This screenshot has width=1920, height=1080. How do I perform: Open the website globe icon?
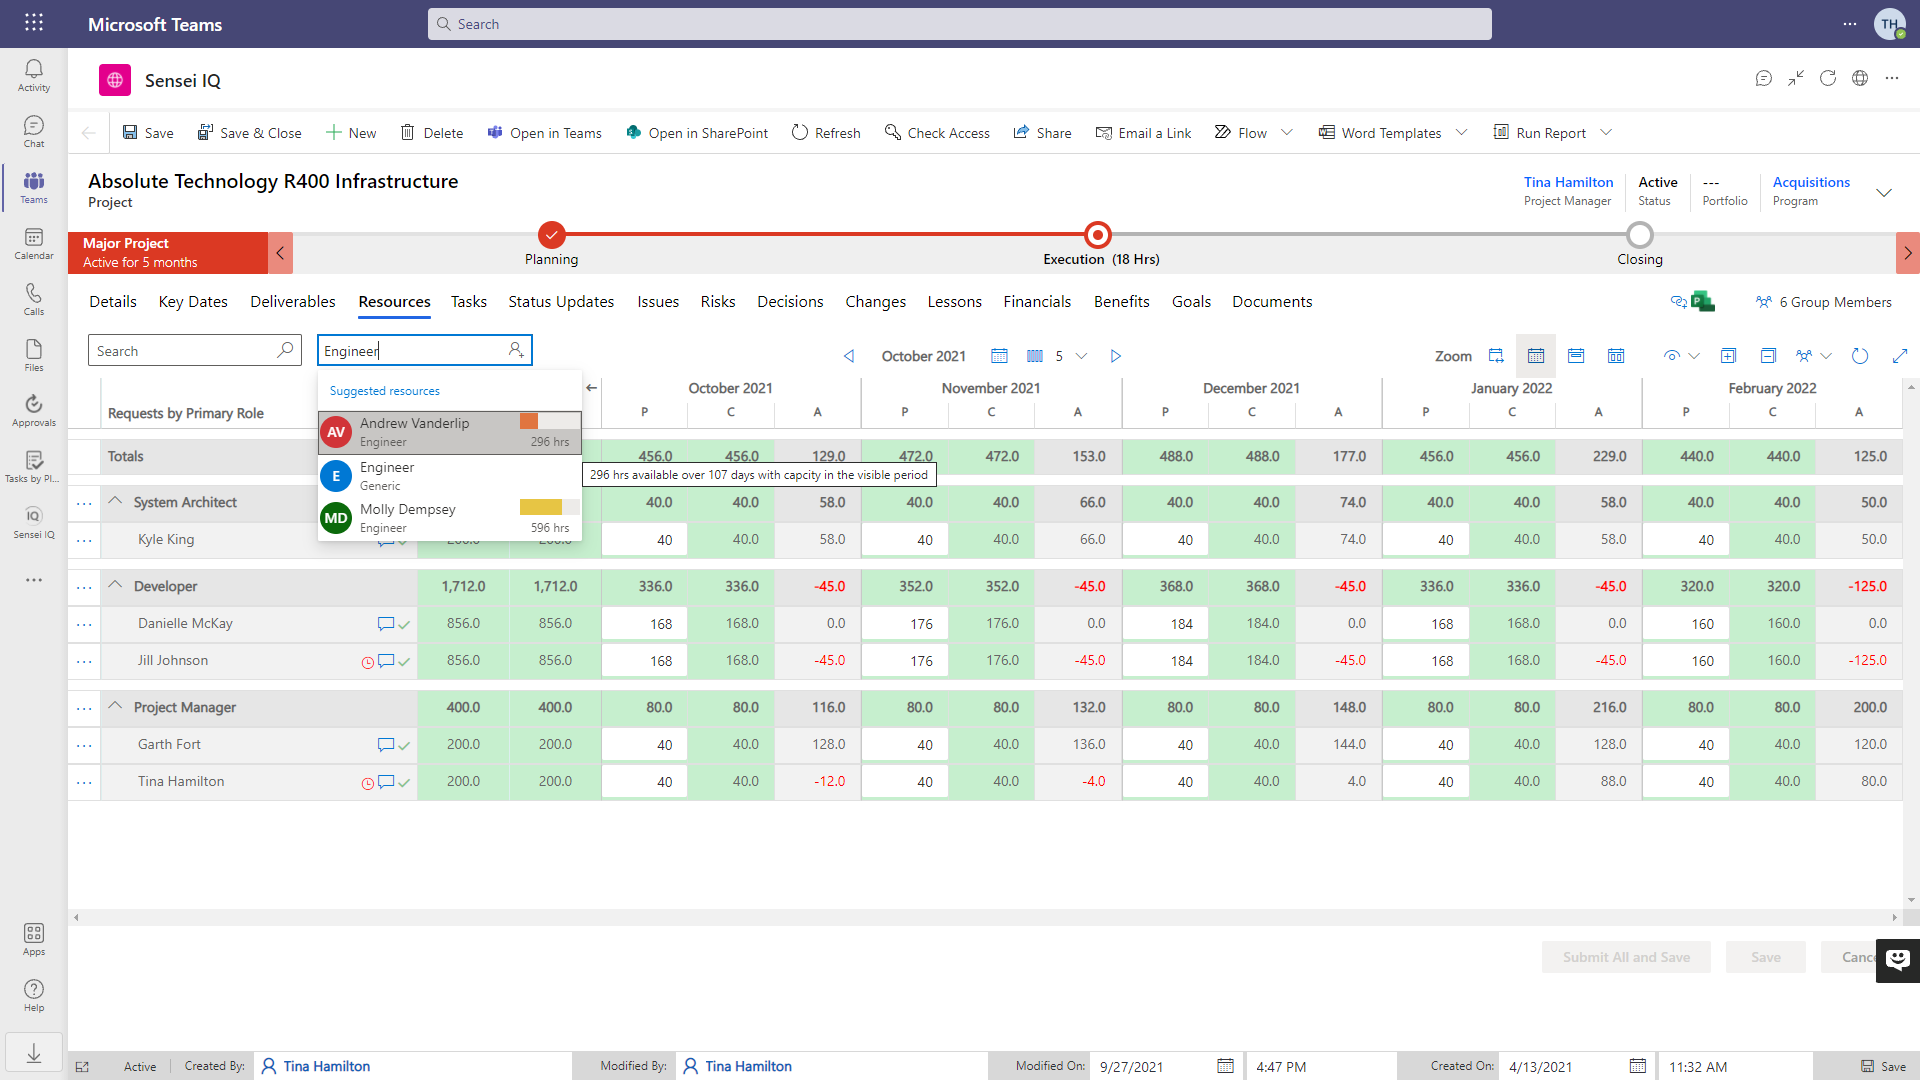coord(1860,78)
